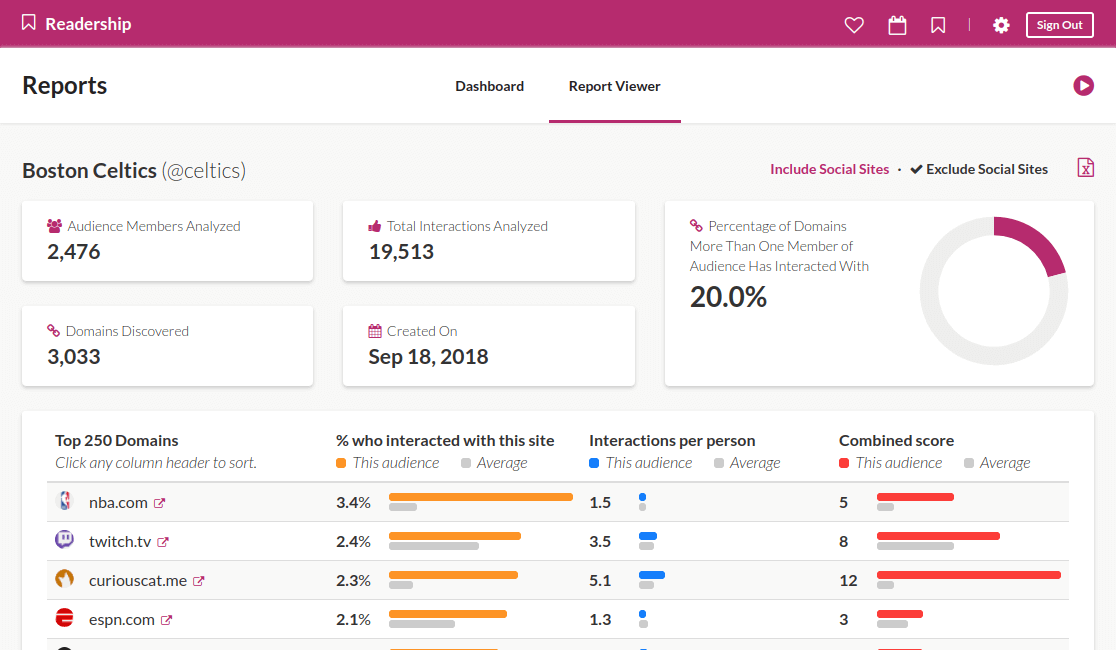
Task: Click the audience members people icon
Action: (54, 226)
